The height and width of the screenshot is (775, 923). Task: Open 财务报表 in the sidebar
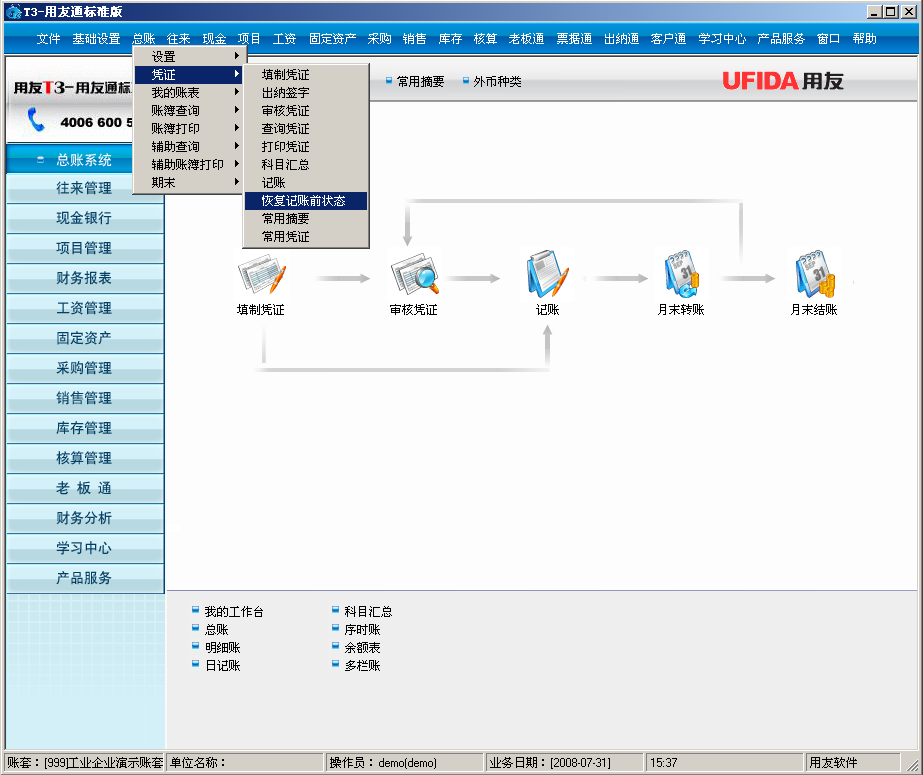[x=85, y=278]
